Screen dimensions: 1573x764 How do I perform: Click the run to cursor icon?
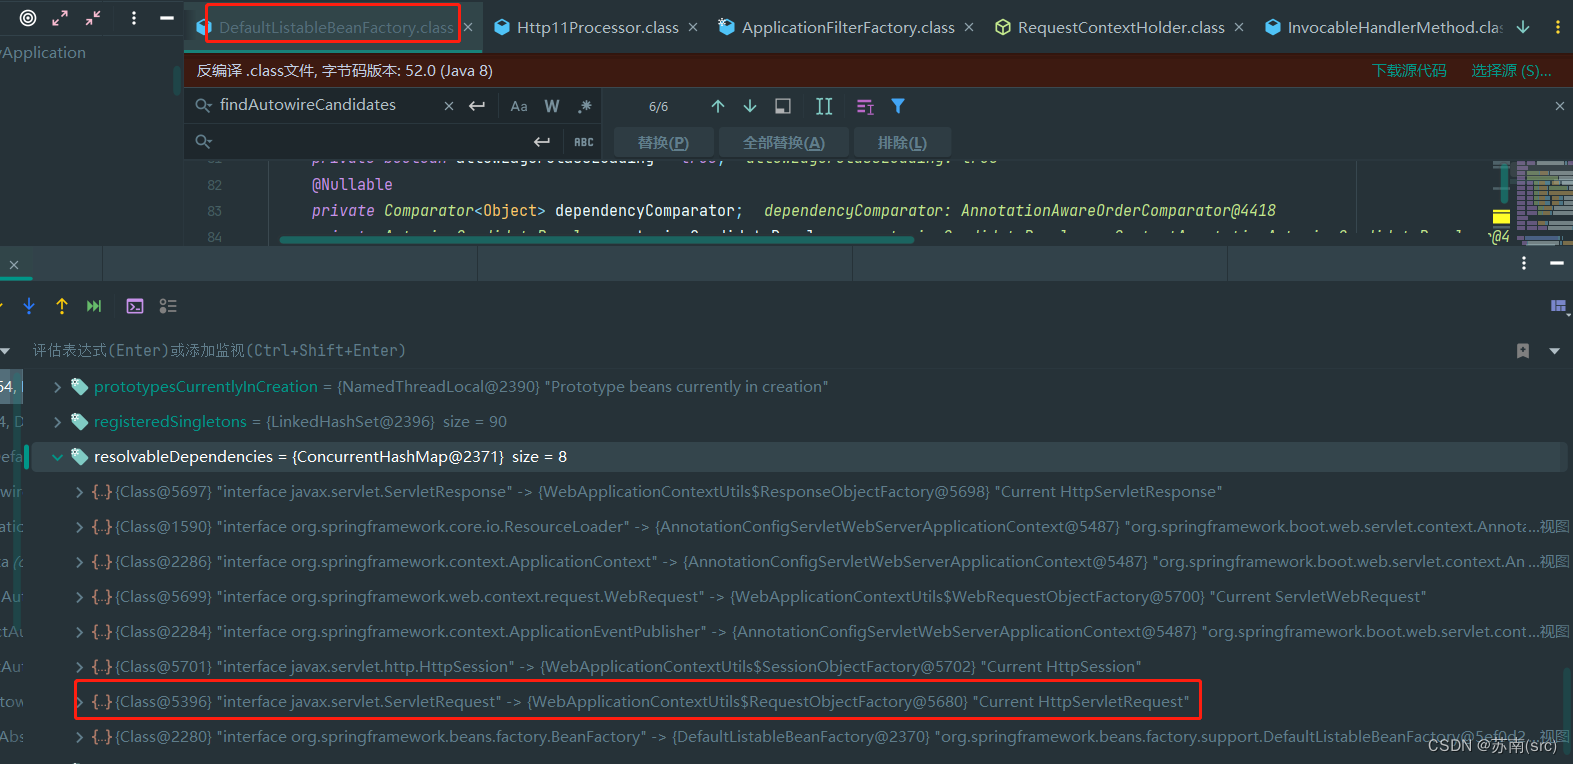(94, 306)
